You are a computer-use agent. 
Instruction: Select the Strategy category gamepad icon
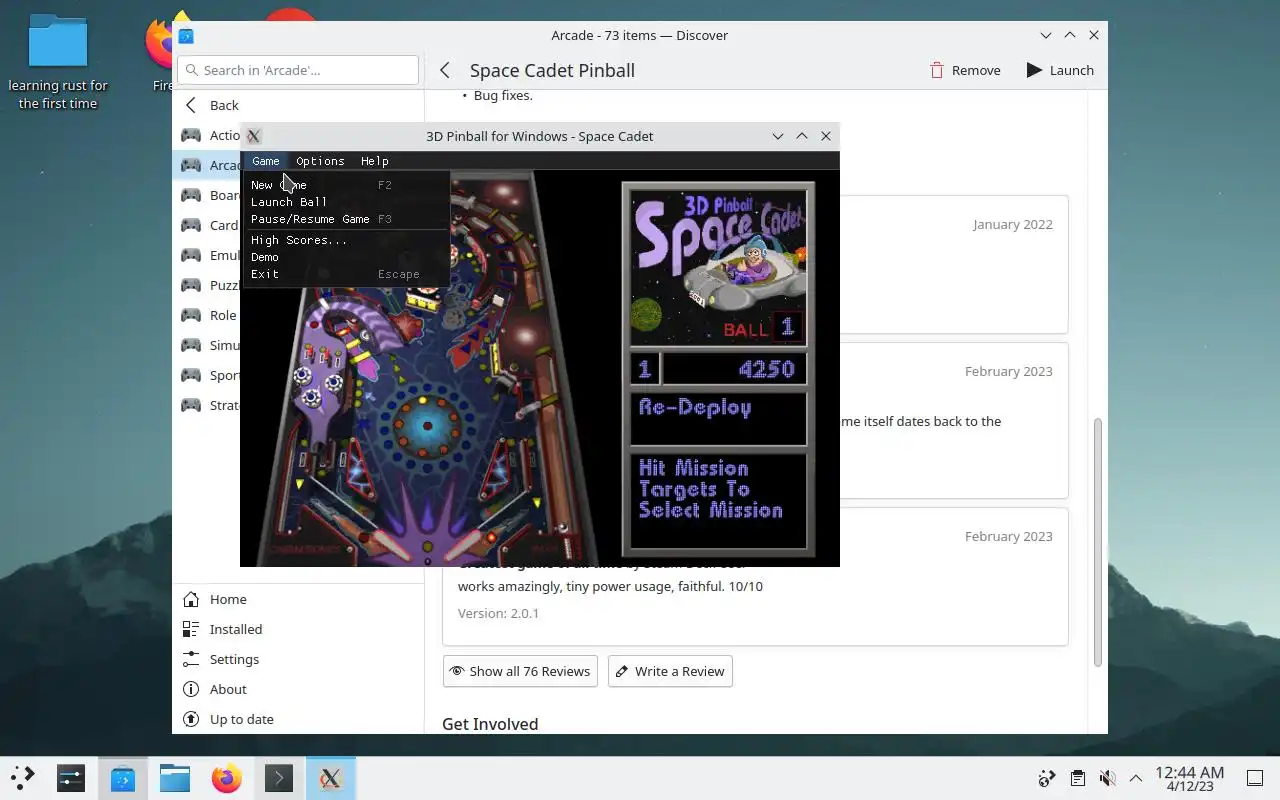point(190,405)
